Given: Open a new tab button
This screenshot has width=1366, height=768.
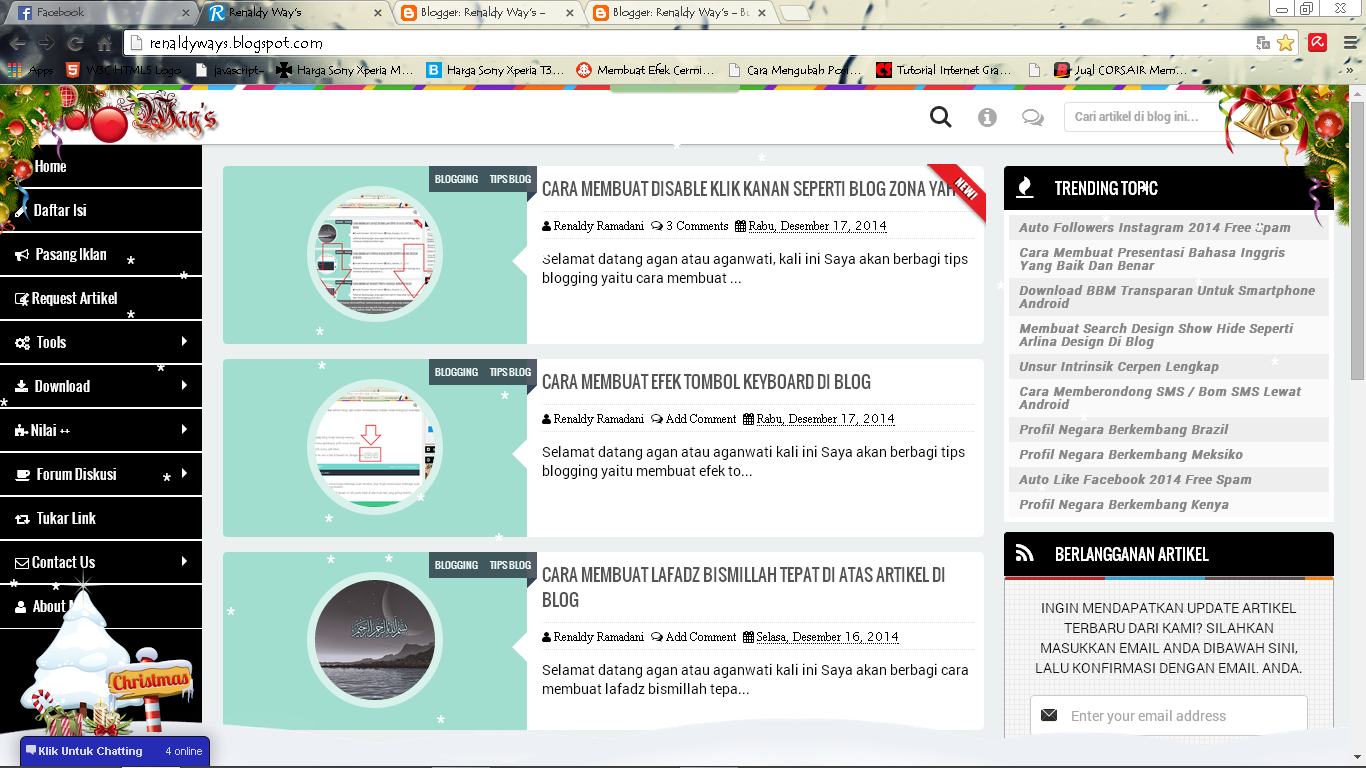Looking at the screenshot, I should click(795, 13).
